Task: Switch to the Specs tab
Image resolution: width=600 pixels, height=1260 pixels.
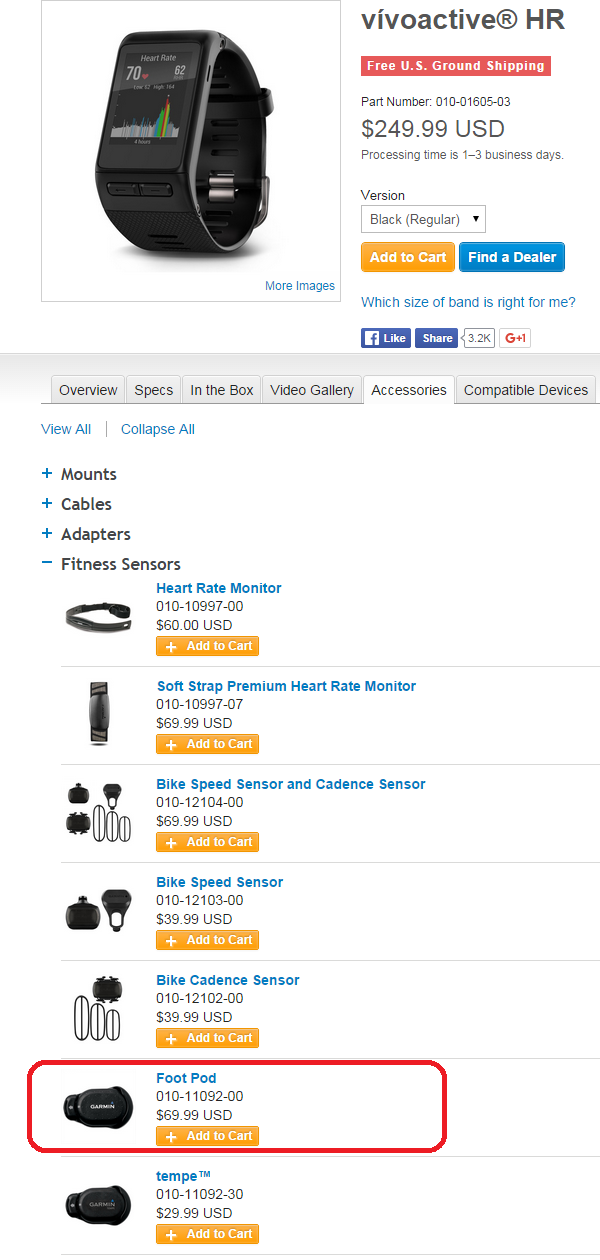Action: [x=154, y=390]
